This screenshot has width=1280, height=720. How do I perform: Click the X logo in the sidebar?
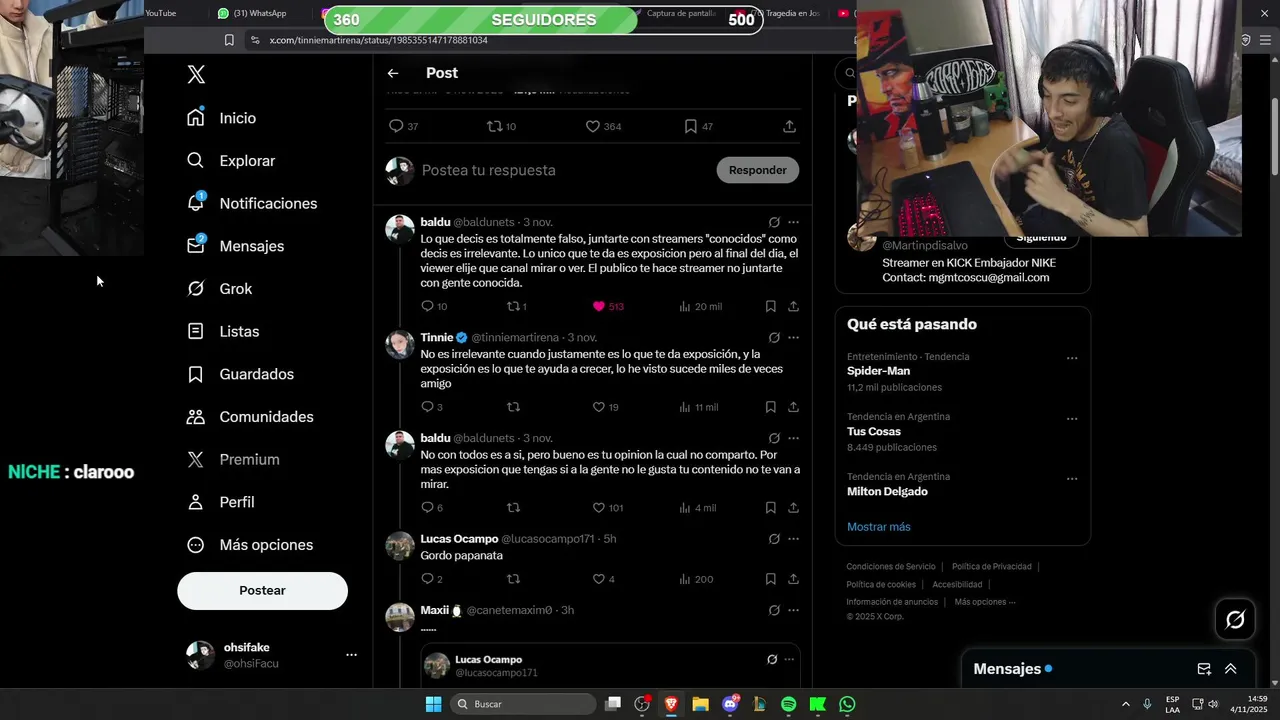pyautogui.click(x=196, y=75)
